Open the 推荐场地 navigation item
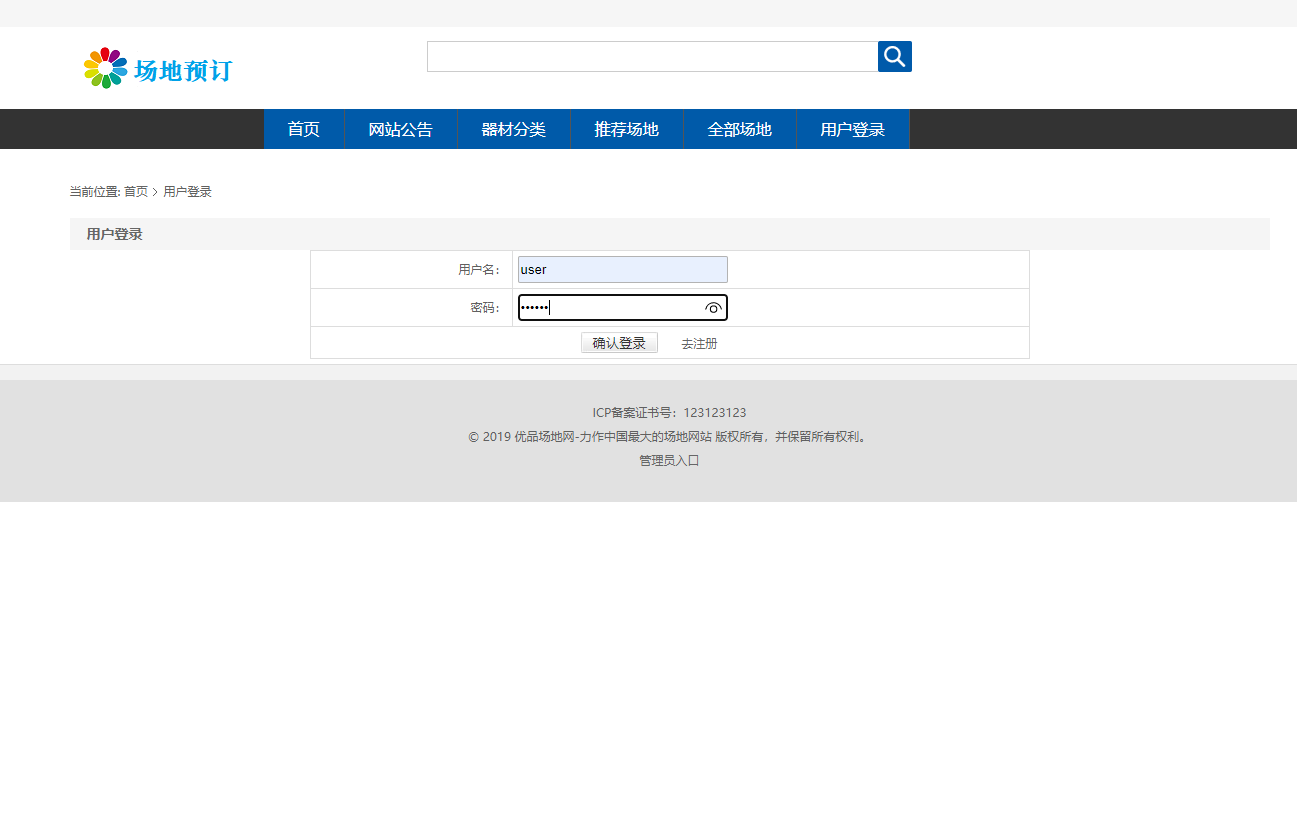Screen dimensions: 1297x828 click(x=627, y=129)
